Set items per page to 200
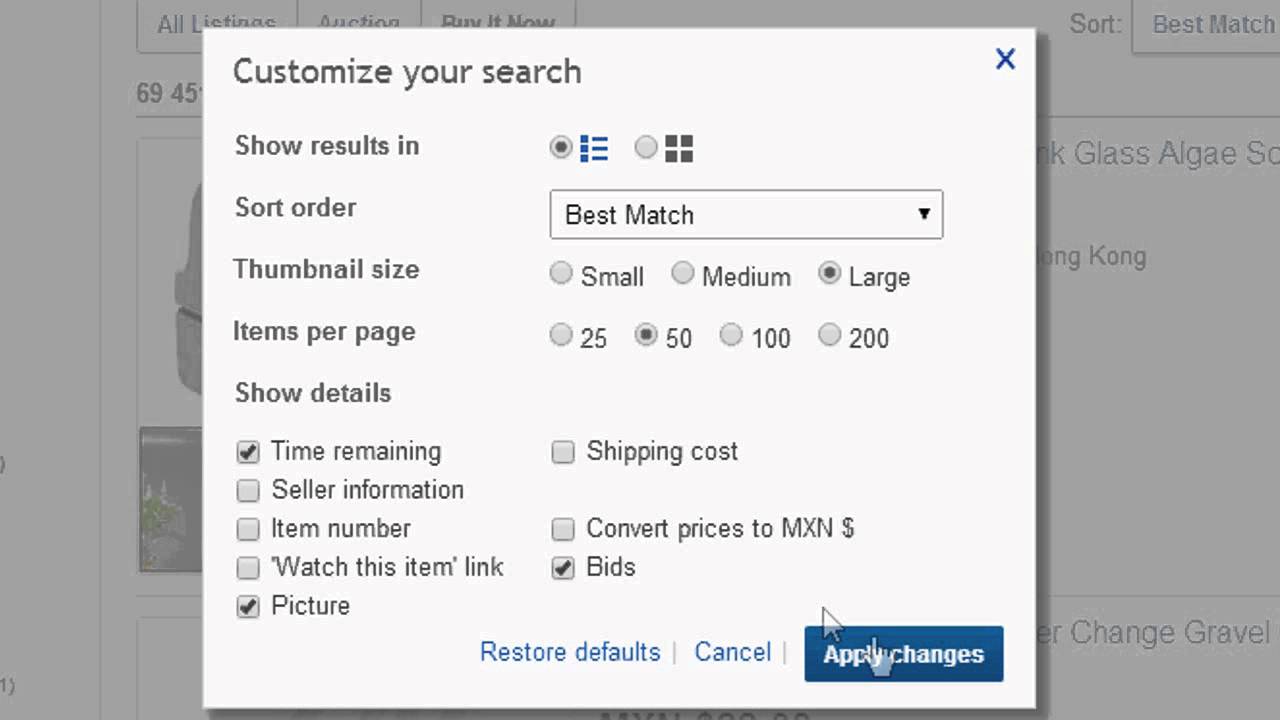Screen dimensions: 1280x720 (829, 336)
